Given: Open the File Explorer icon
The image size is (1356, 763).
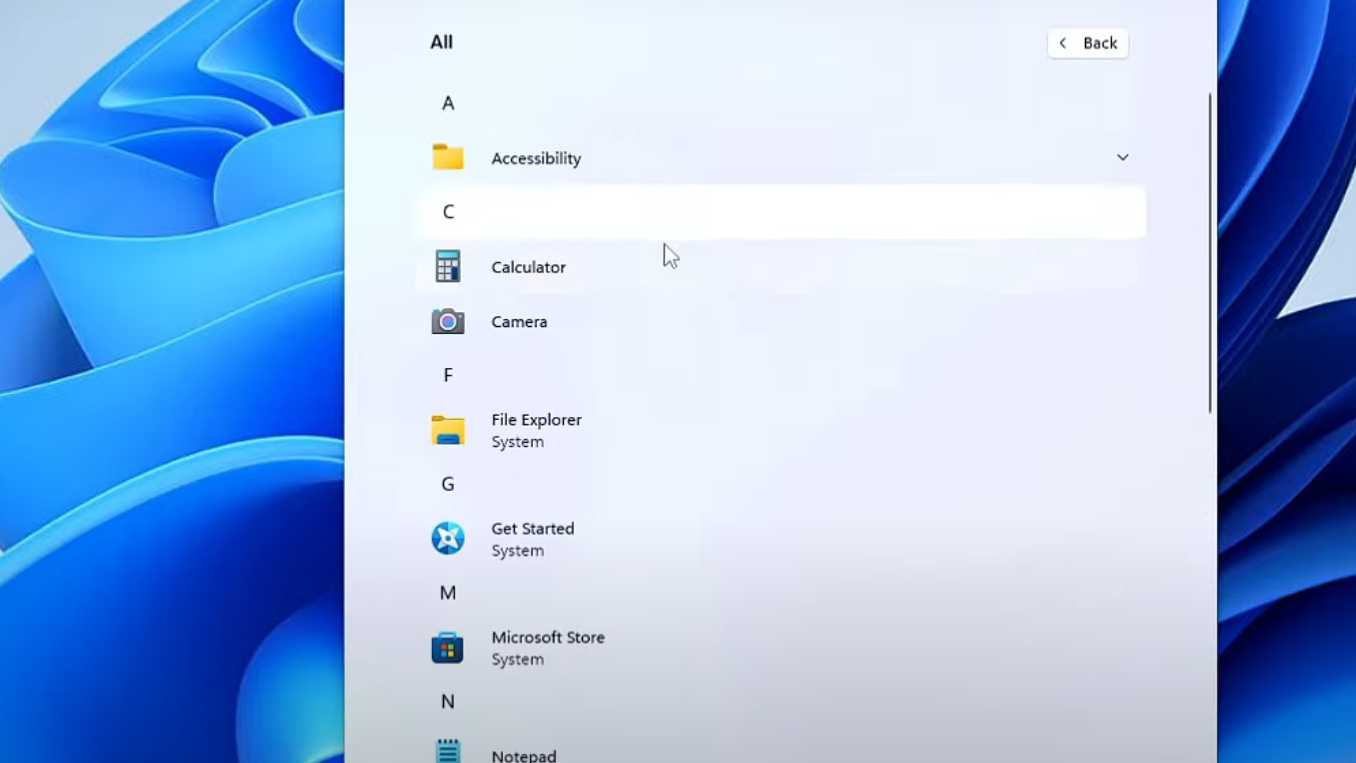Looking at the screenshot, I should point(448,430).
